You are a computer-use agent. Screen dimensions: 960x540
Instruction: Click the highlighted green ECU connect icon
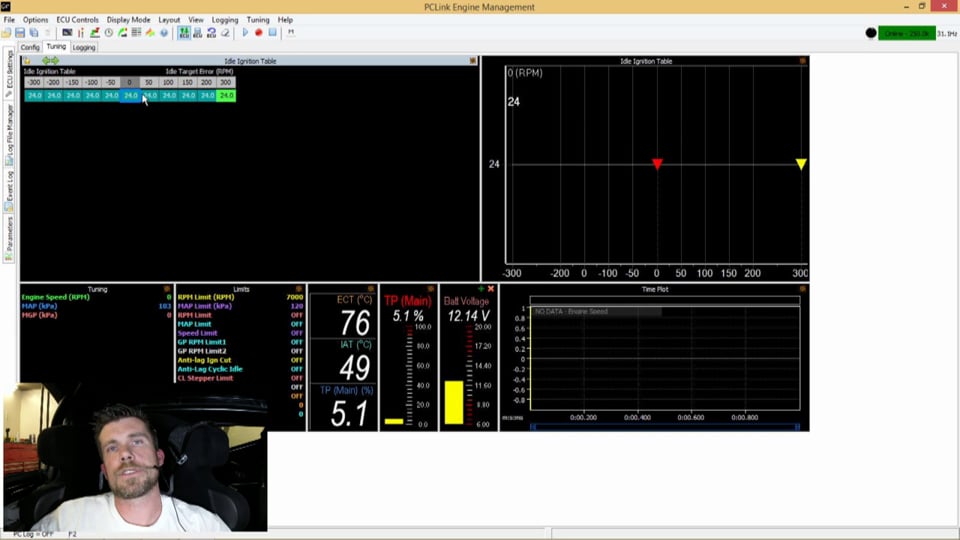(x=184, y=32)
